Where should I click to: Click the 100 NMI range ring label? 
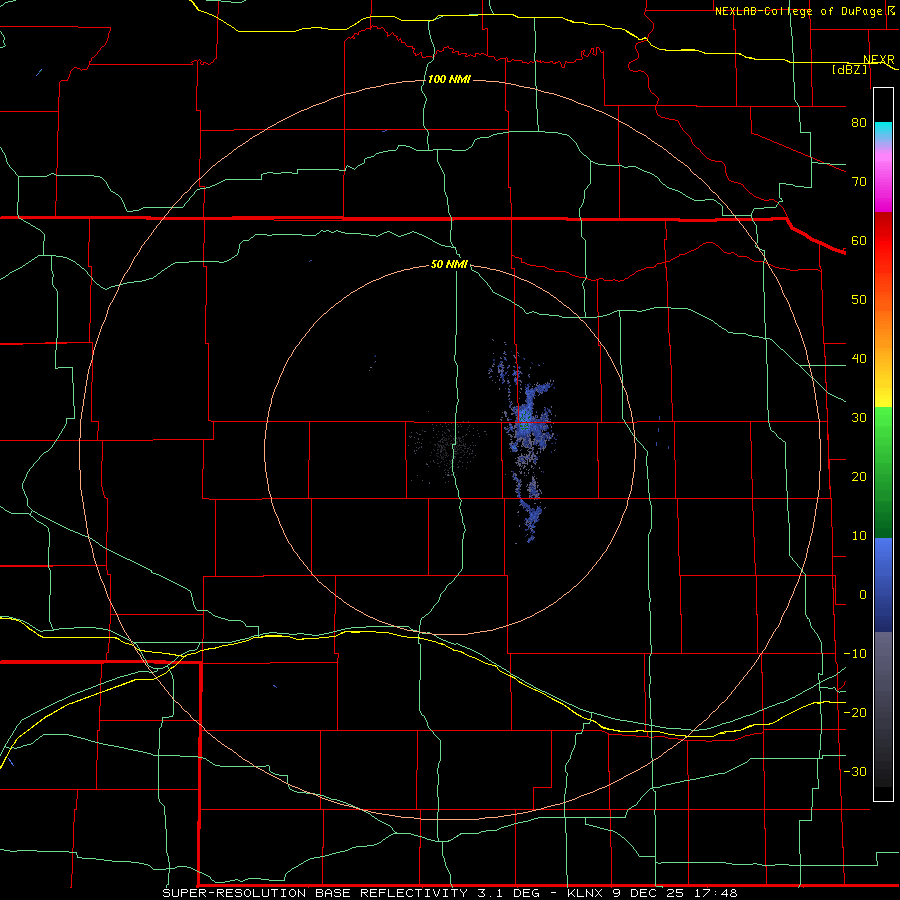click(x=449, y=79)
